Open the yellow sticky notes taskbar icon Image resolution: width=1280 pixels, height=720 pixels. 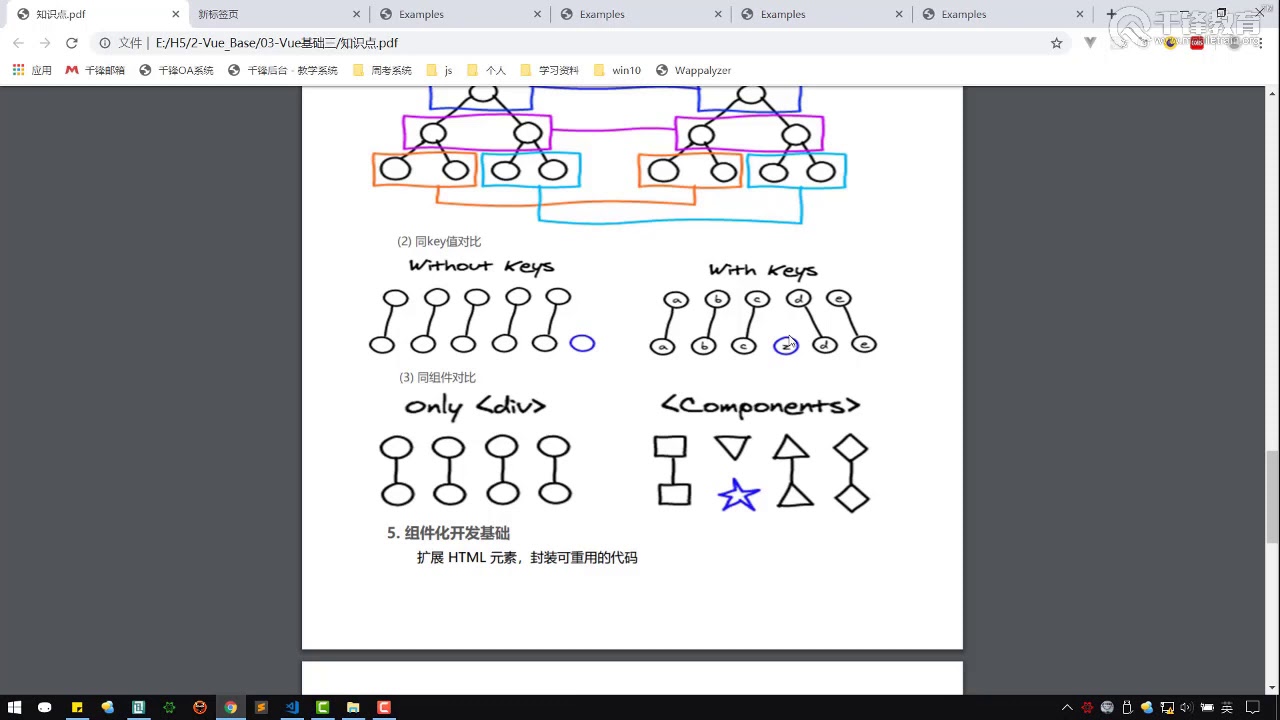[x=77, y=707]
